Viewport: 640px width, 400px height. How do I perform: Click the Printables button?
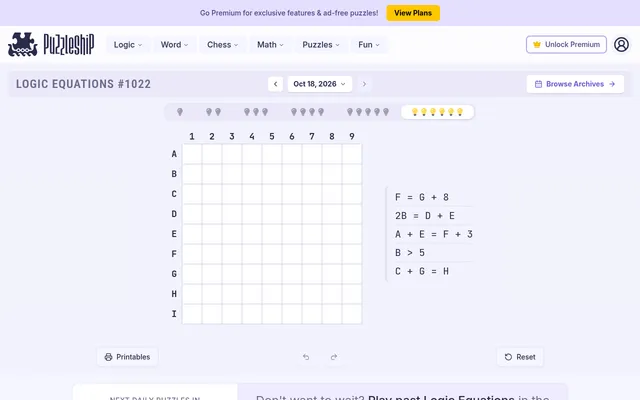[x=127, y=357]
